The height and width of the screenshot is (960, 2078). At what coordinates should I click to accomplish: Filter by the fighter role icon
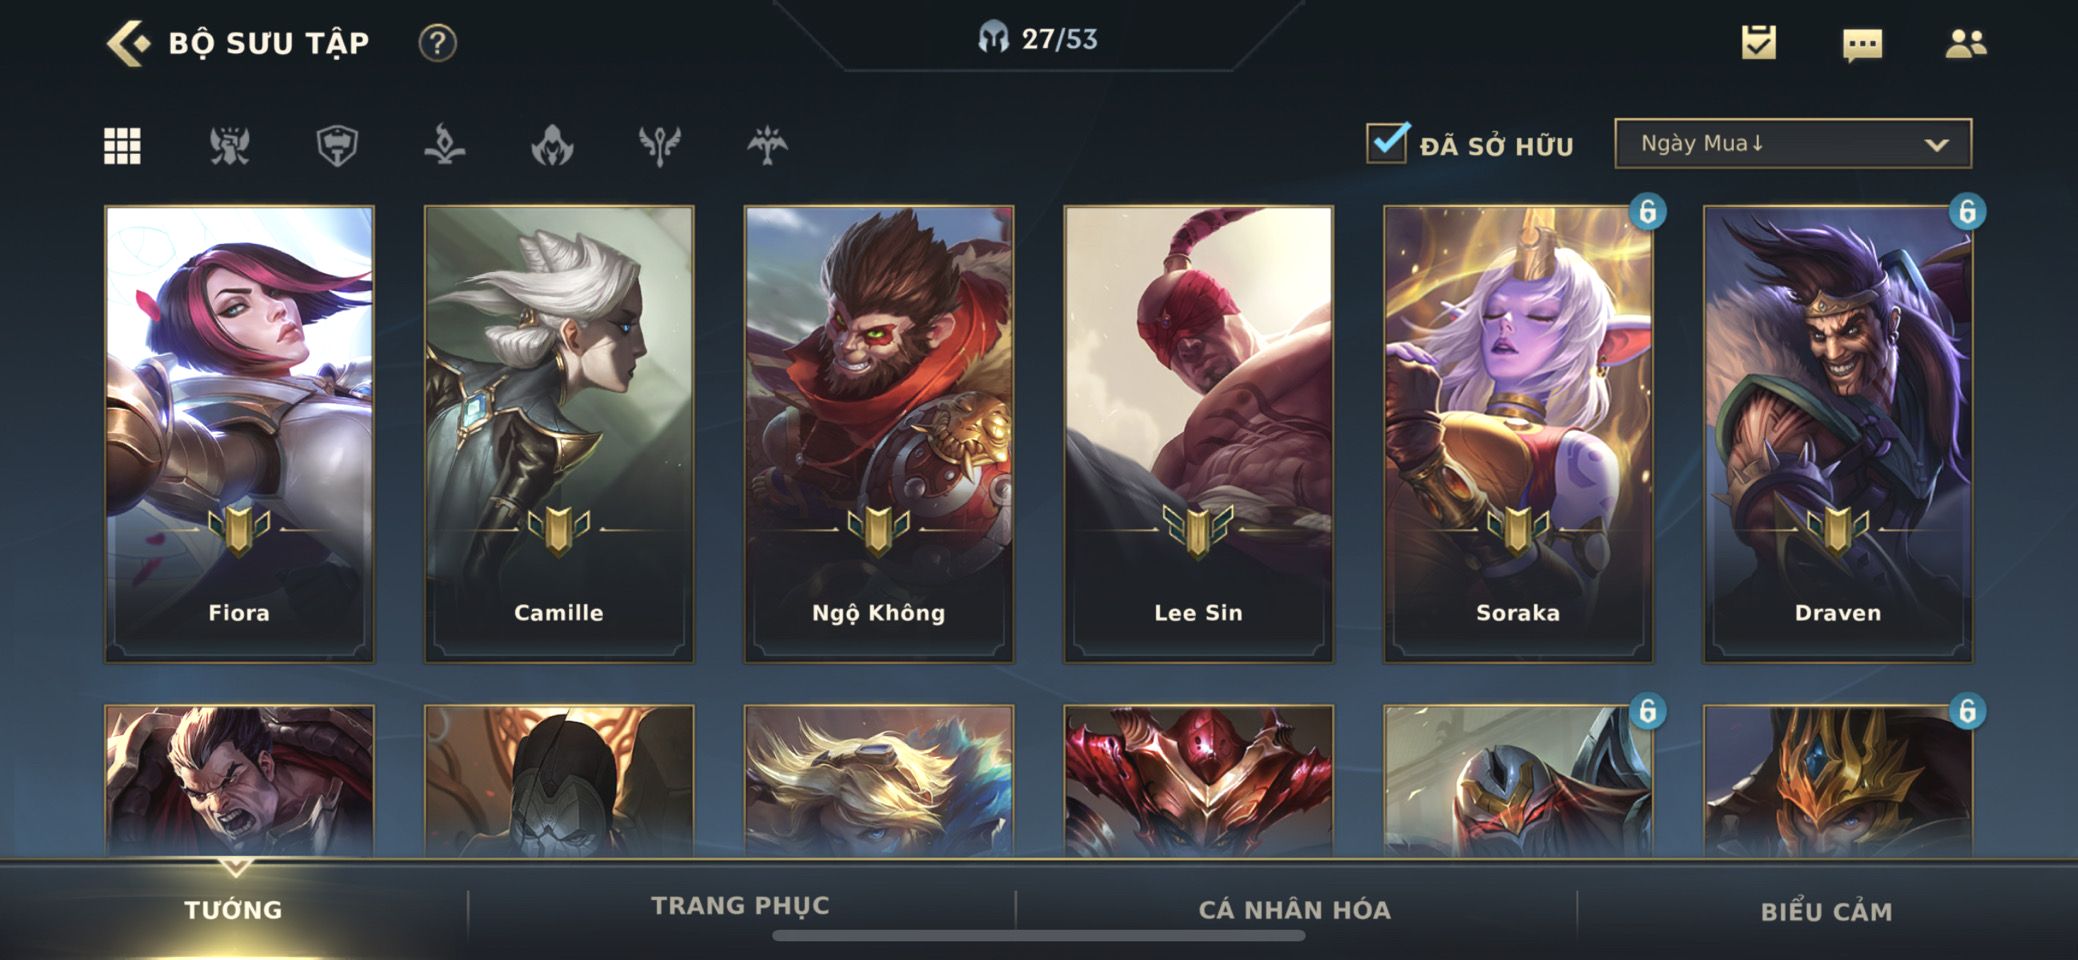(230, 146)
